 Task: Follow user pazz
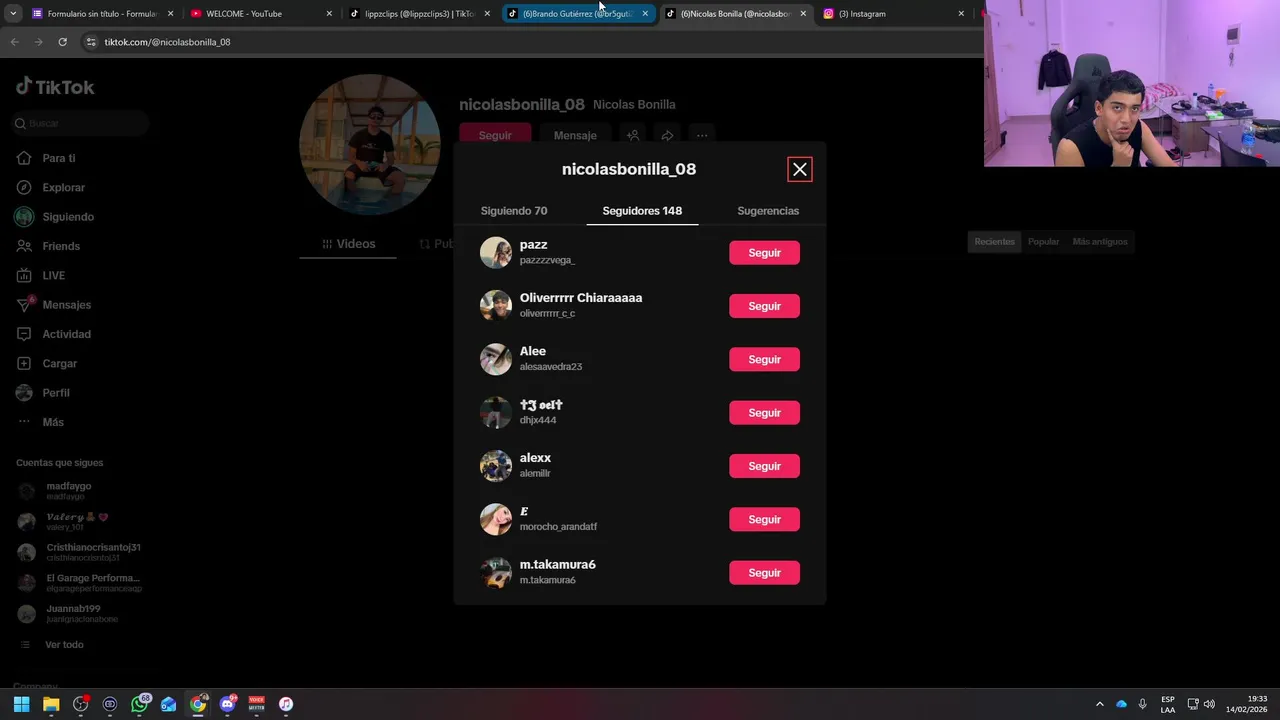coord(764,253)
